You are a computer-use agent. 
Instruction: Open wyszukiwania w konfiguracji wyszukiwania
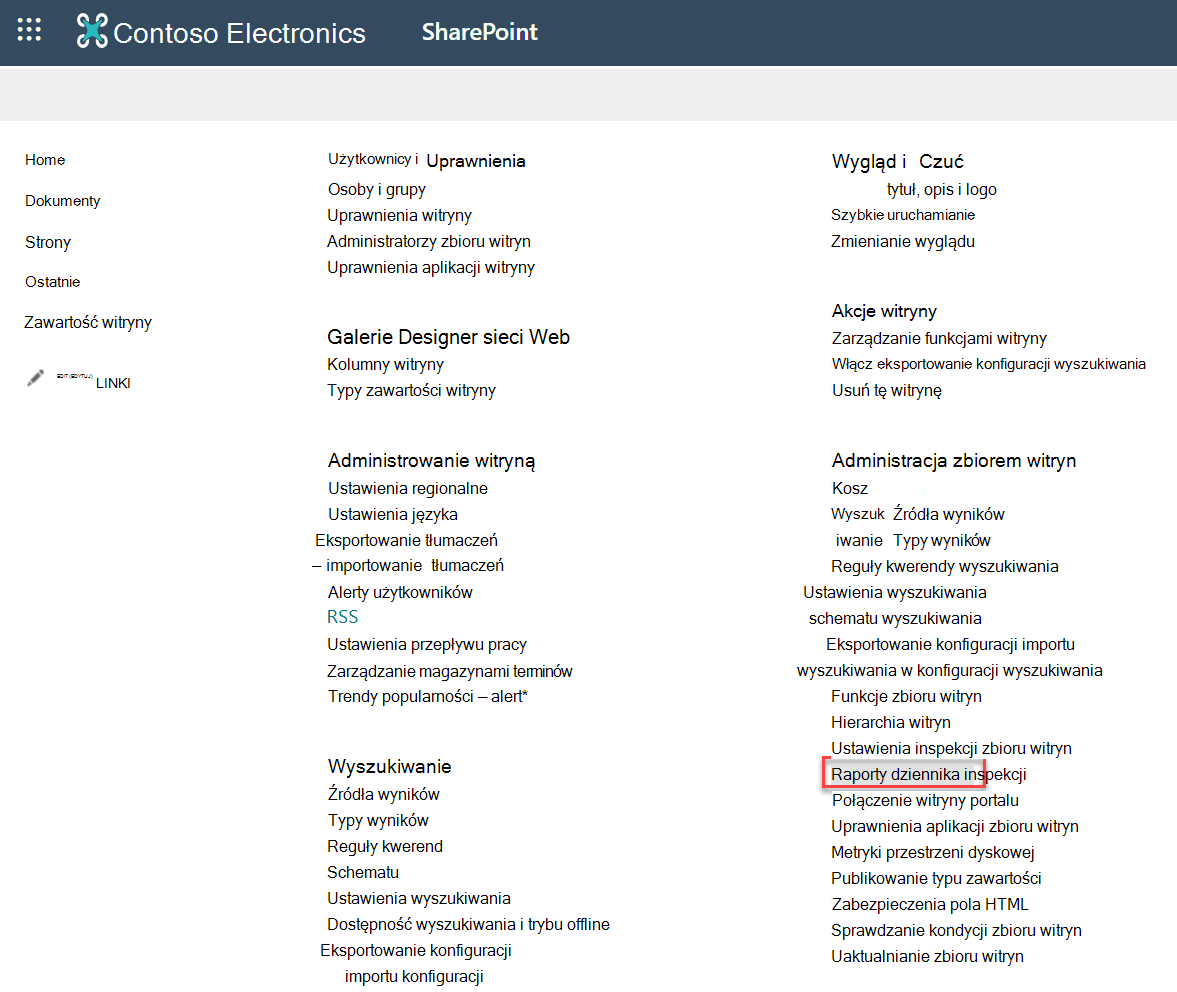point(950,671)
